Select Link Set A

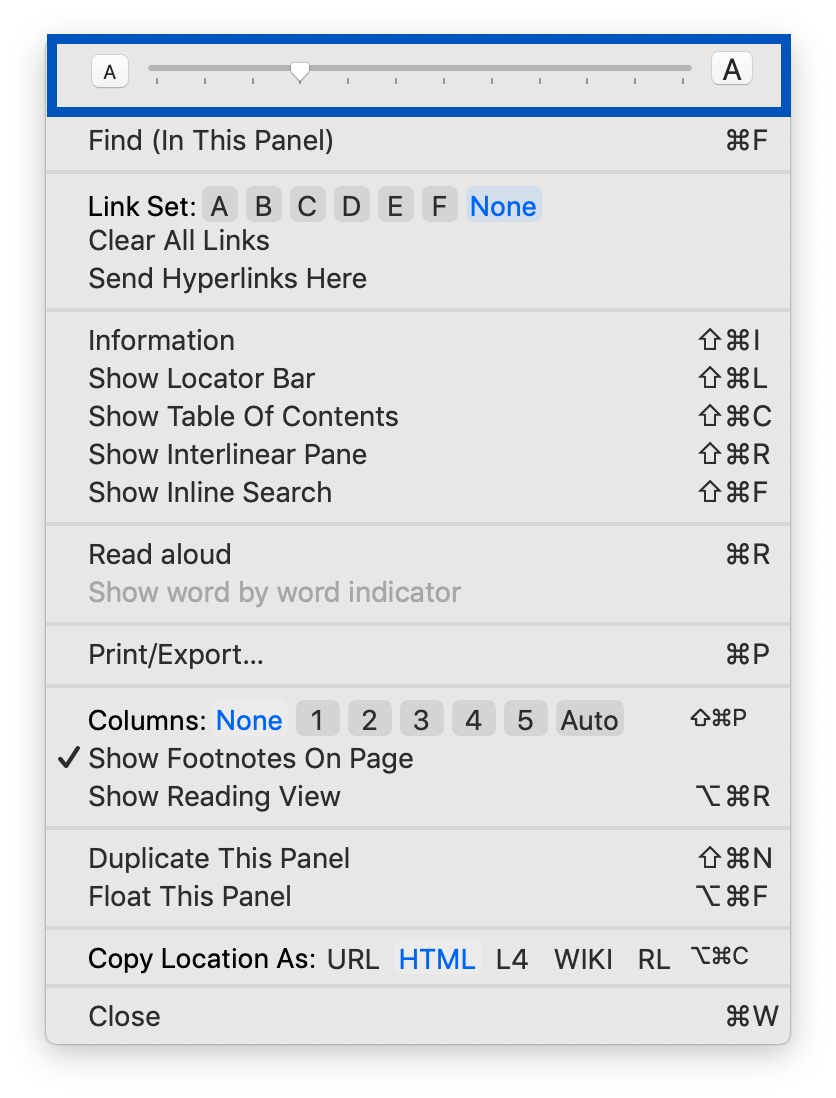click(220, 205)
